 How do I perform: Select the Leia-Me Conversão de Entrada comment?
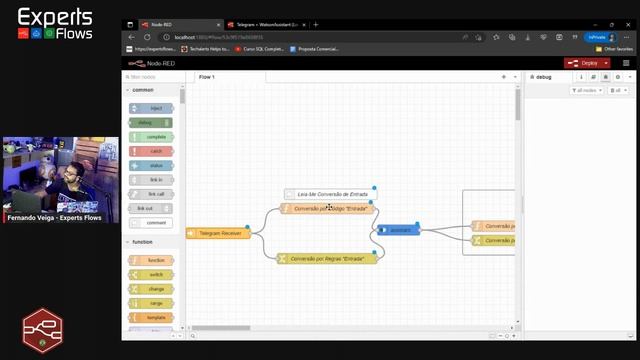[x=331, y=194]
